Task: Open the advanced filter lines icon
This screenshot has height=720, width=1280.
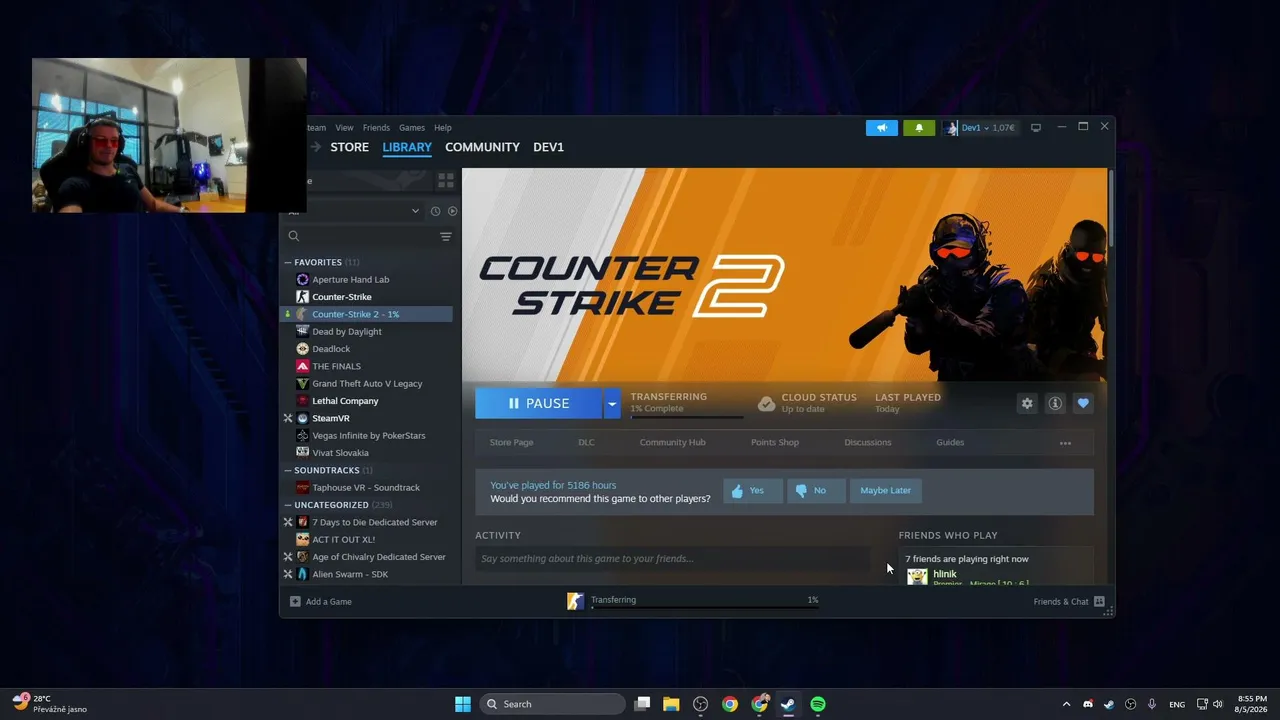Action: tap(446, 237)
